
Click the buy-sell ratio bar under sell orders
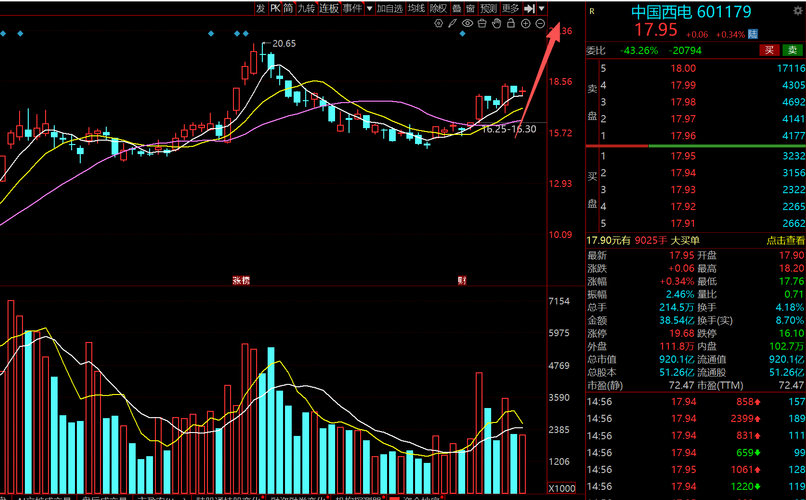click(x=696, y=146)
